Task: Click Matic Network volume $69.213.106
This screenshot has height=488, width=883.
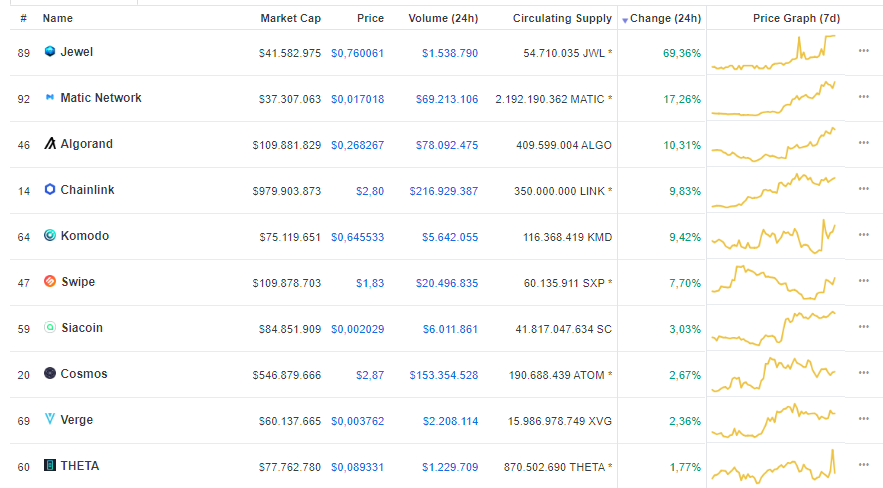Action: pos(447,100)
